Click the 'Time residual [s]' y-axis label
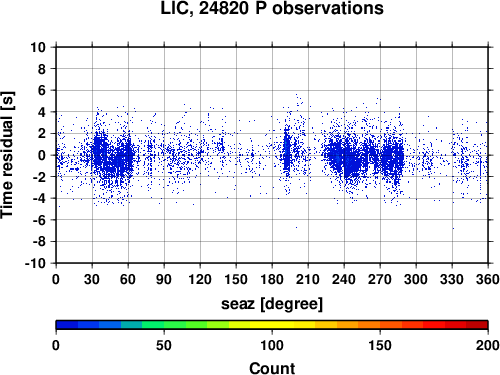500x375 pixels. 7,155
